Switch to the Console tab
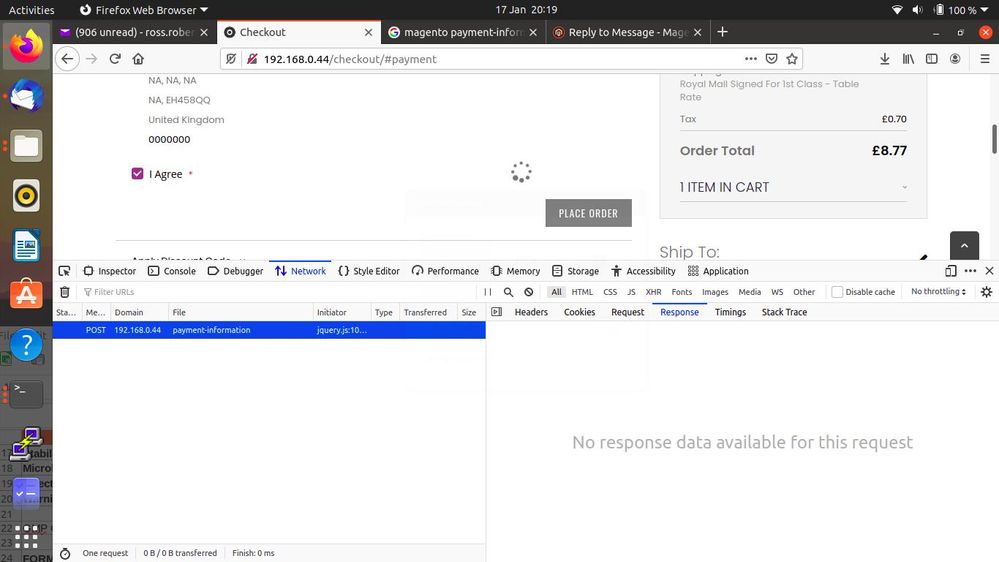 point(172,271)
